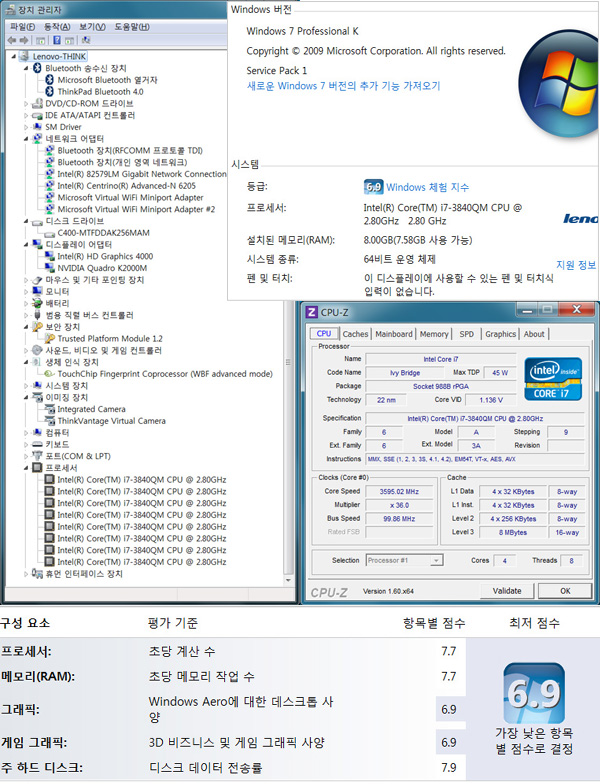Open the 지원 정보 link
The image size is (600, 784).
[576, 265]
